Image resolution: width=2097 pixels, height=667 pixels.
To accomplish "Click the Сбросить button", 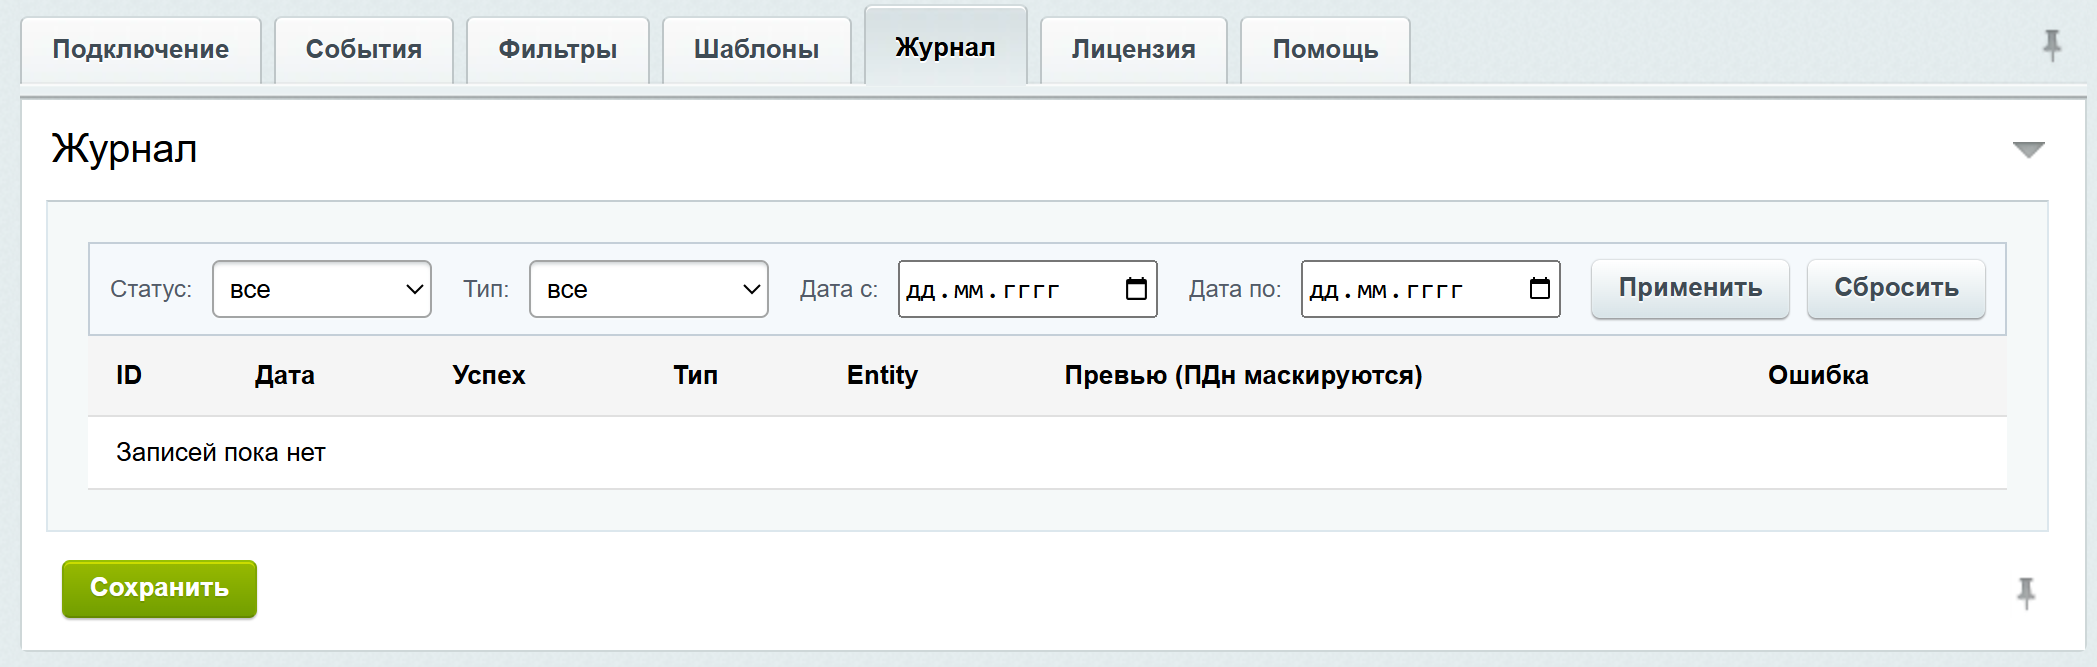I will (1896, 288).
